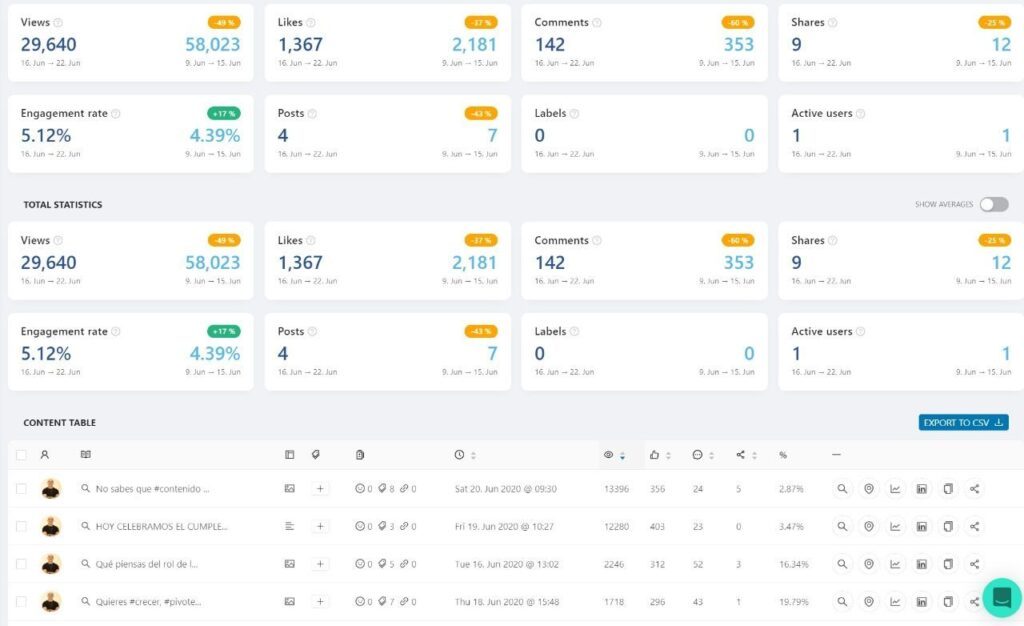
Task: Open the LinkedIn icon on the 'HOY CELEBRAMOS' row
Action: coord(922,526)
